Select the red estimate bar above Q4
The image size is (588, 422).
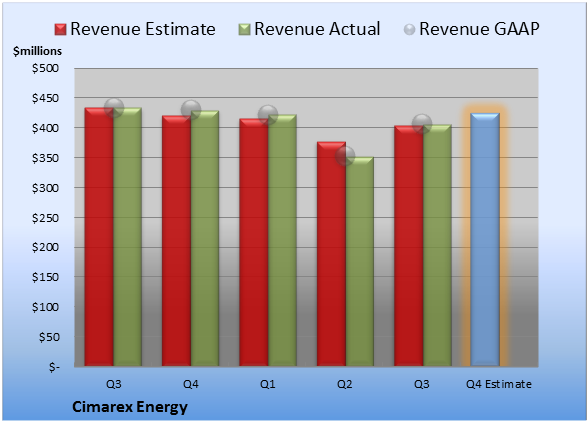click(x=176, y=241)
